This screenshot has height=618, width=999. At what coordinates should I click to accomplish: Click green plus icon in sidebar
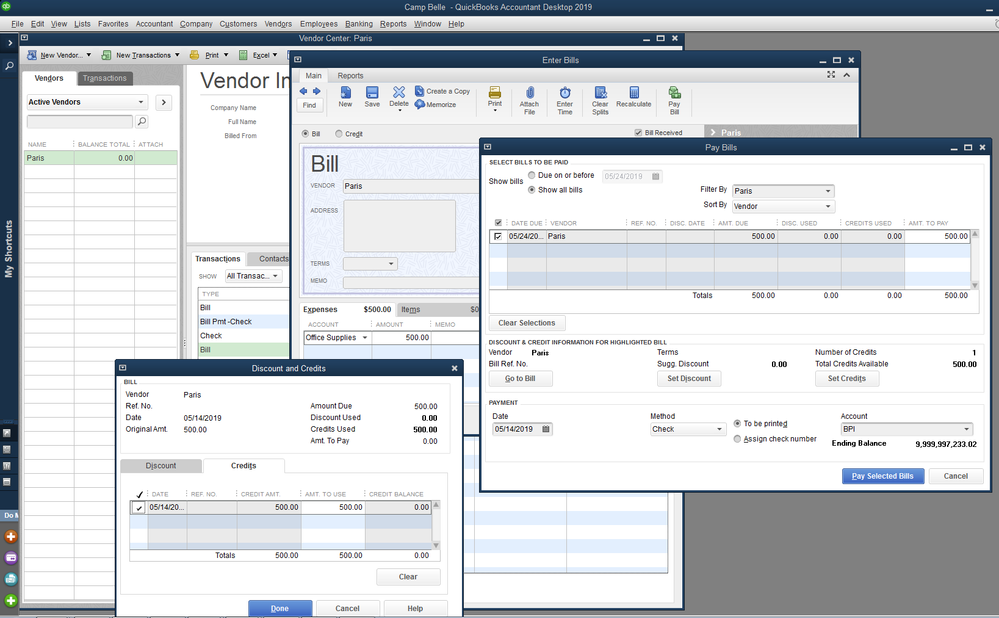click(11, 600)
